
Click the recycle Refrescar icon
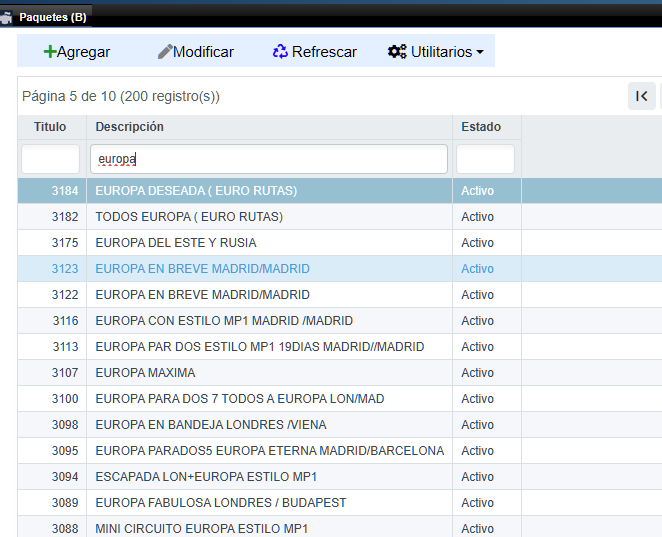(280, 52)
